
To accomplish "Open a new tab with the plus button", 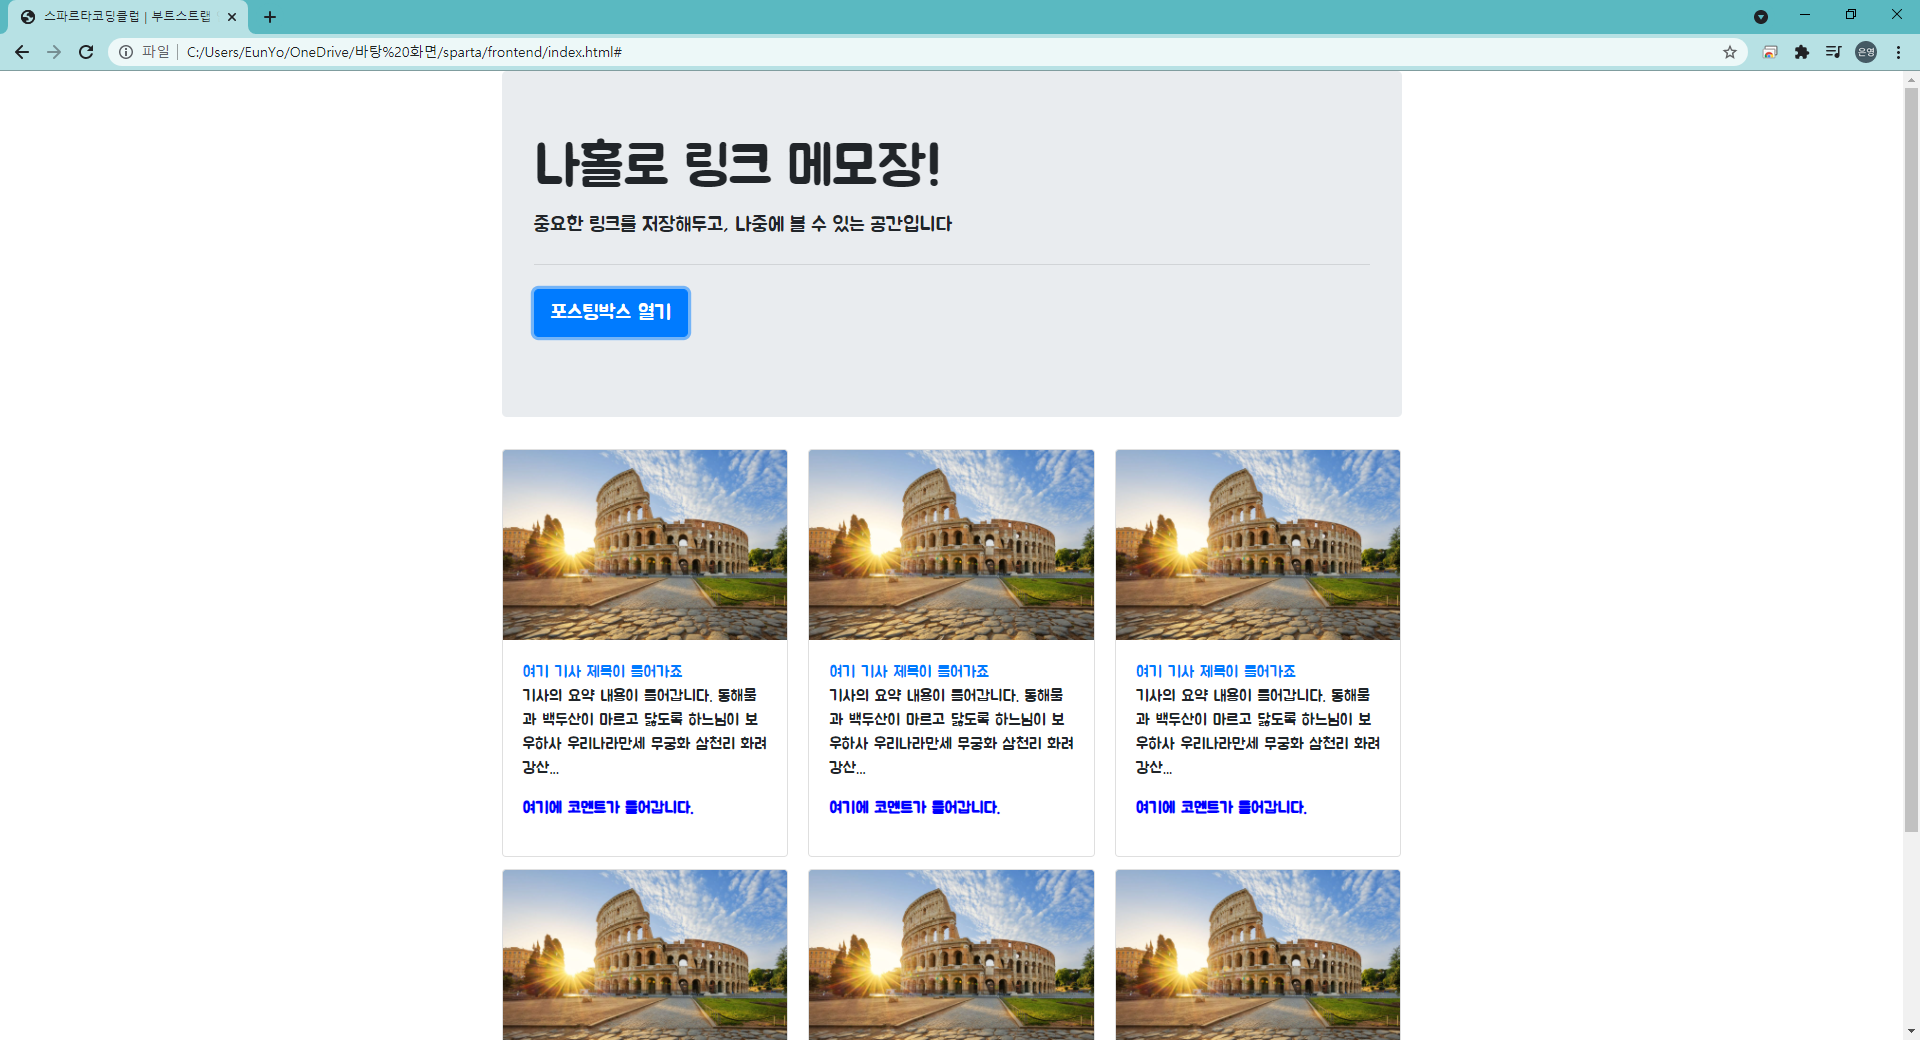I will click(x=270, y=17).
